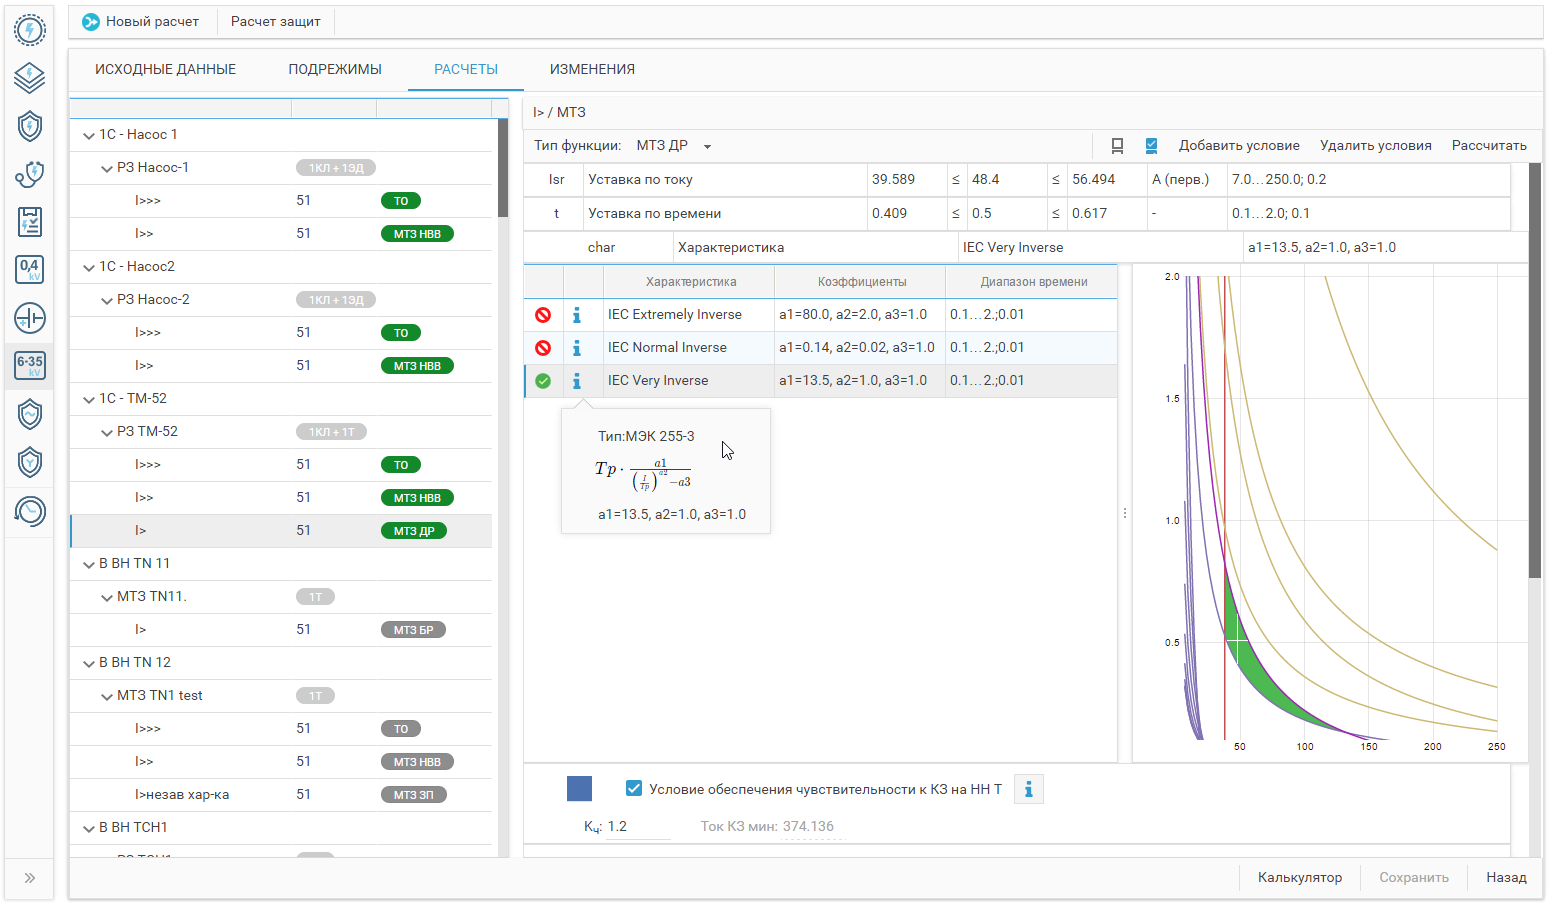Switch to ПОДРЕЖИМЫ tab

coord(335,69)
